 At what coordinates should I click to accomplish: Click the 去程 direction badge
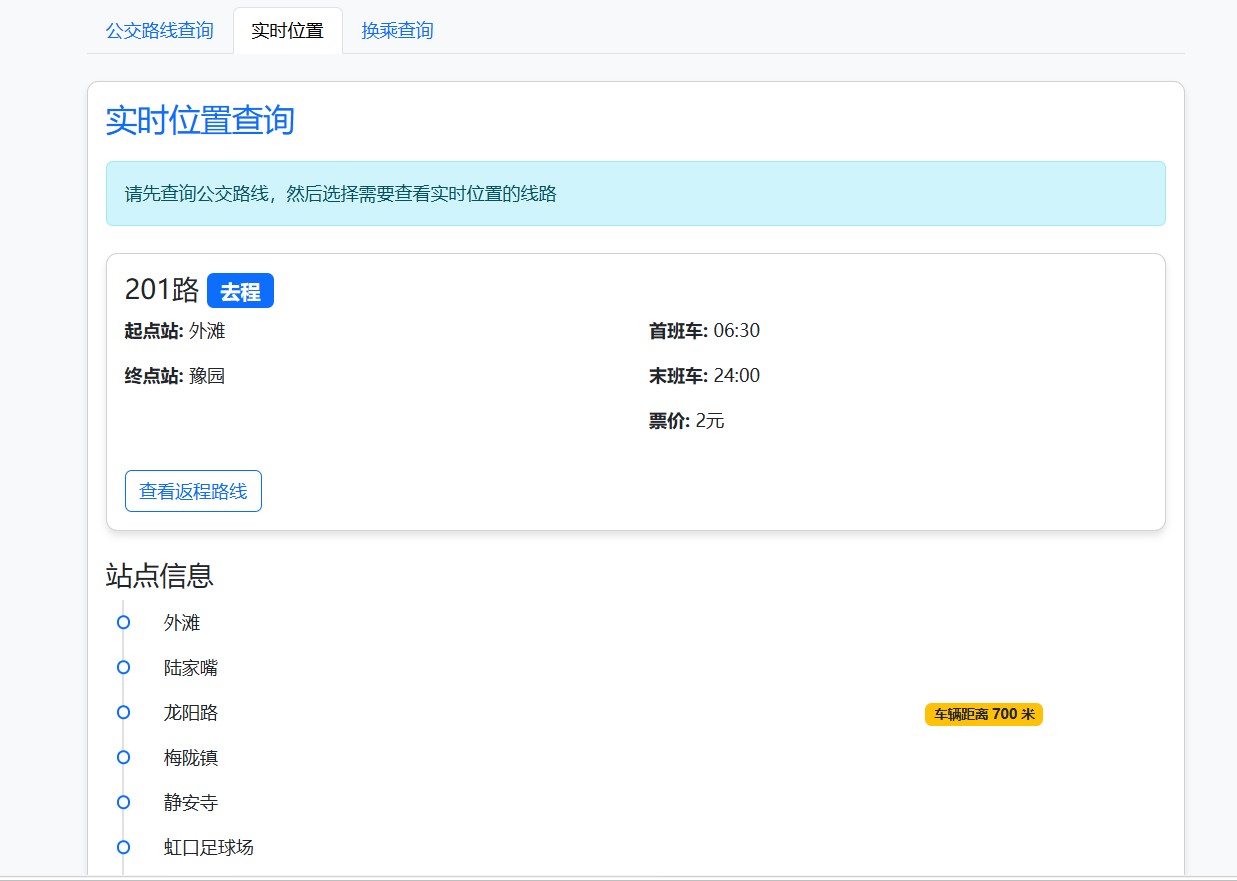tap(240, 291)
